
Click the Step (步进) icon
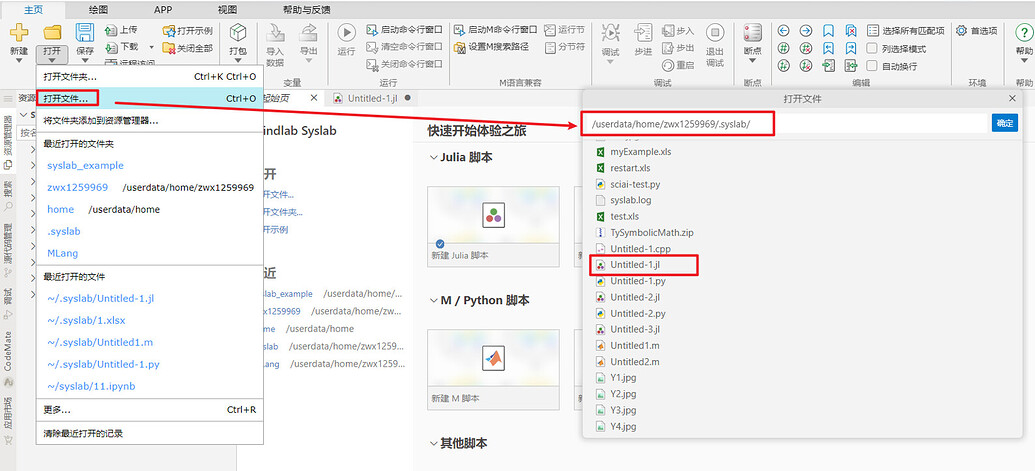644,32
